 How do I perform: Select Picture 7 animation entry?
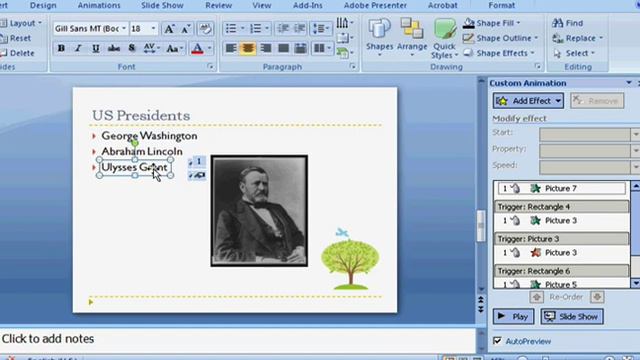point(561,188)
